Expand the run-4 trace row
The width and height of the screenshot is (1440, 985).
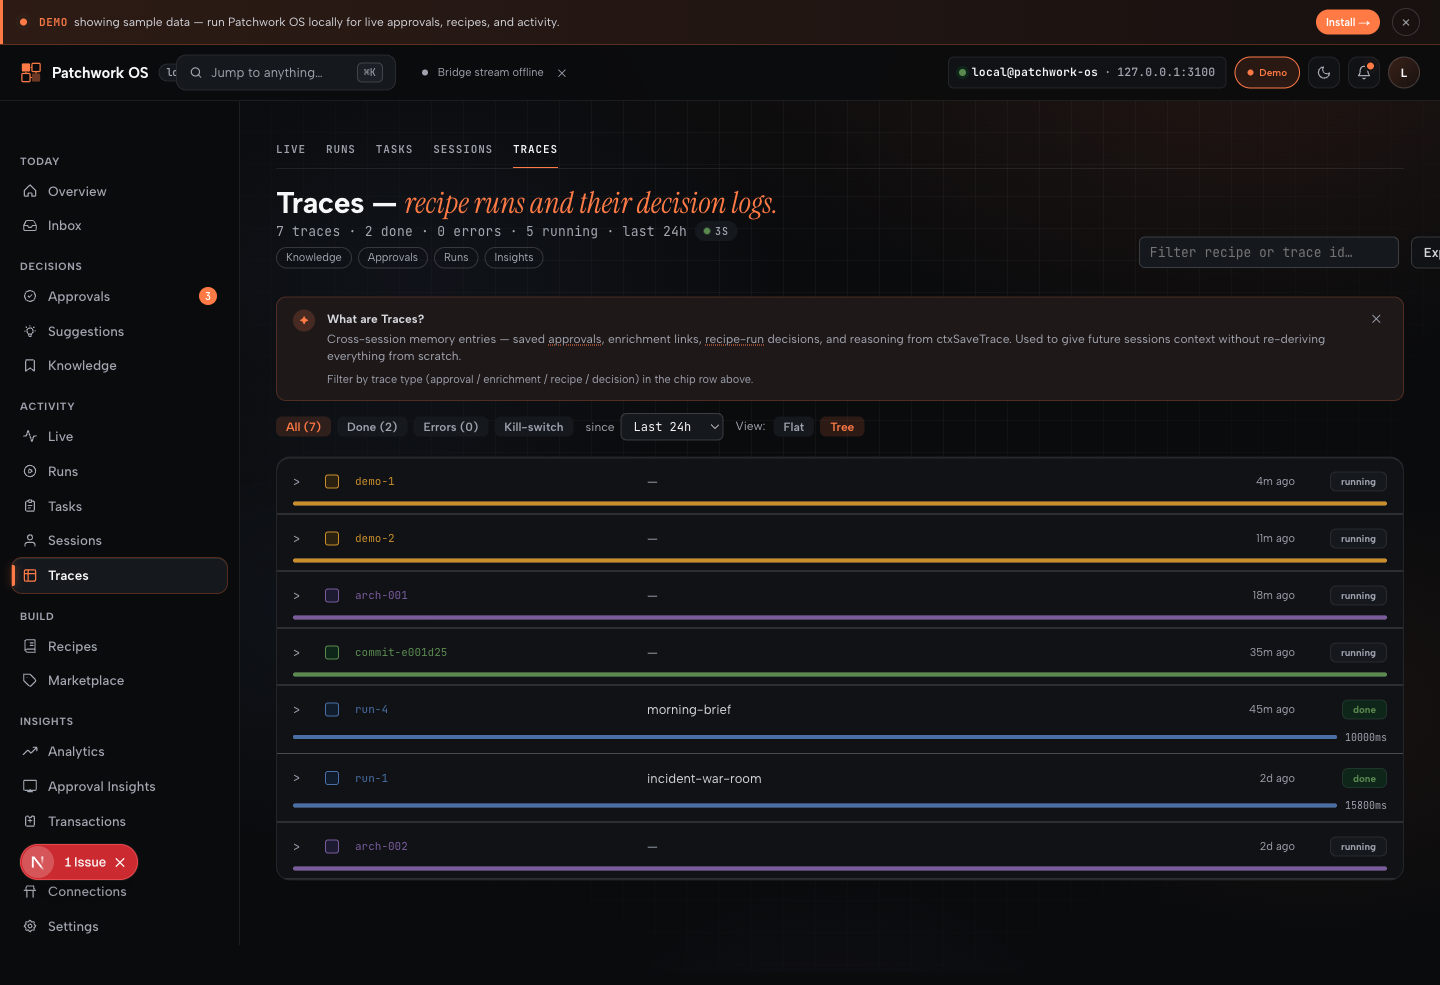297,710
